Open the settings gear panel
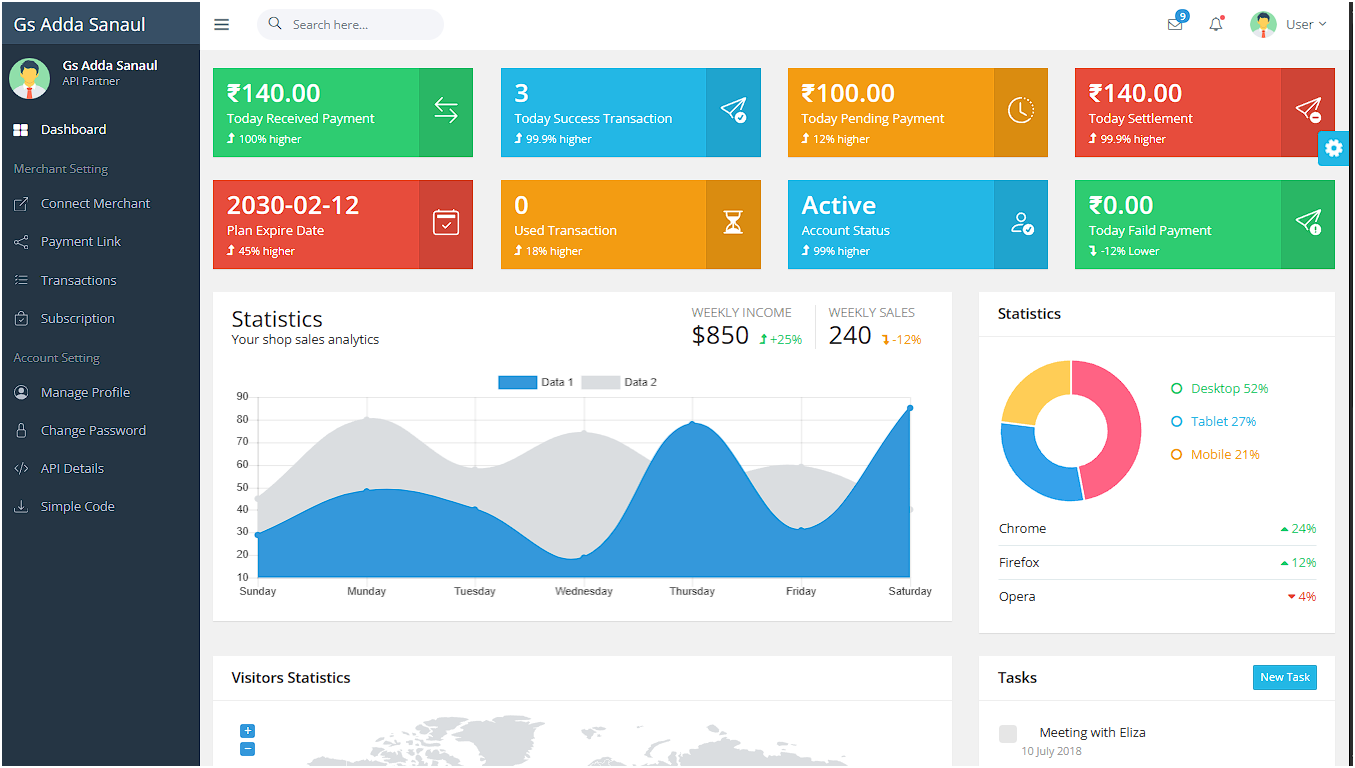The height and width of the screenshot is (768, 1355). click(1333, 148)
